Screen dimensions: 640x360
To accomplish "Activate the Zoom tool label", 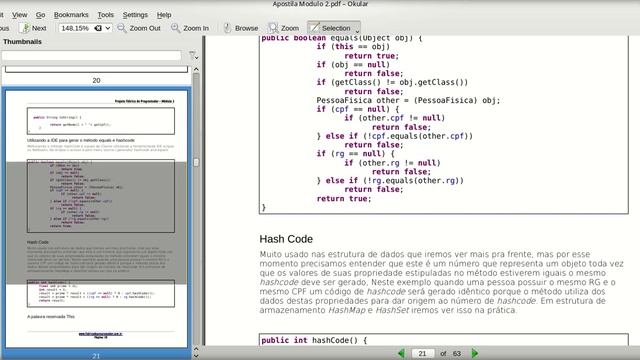I will click(x=290, y=28).
